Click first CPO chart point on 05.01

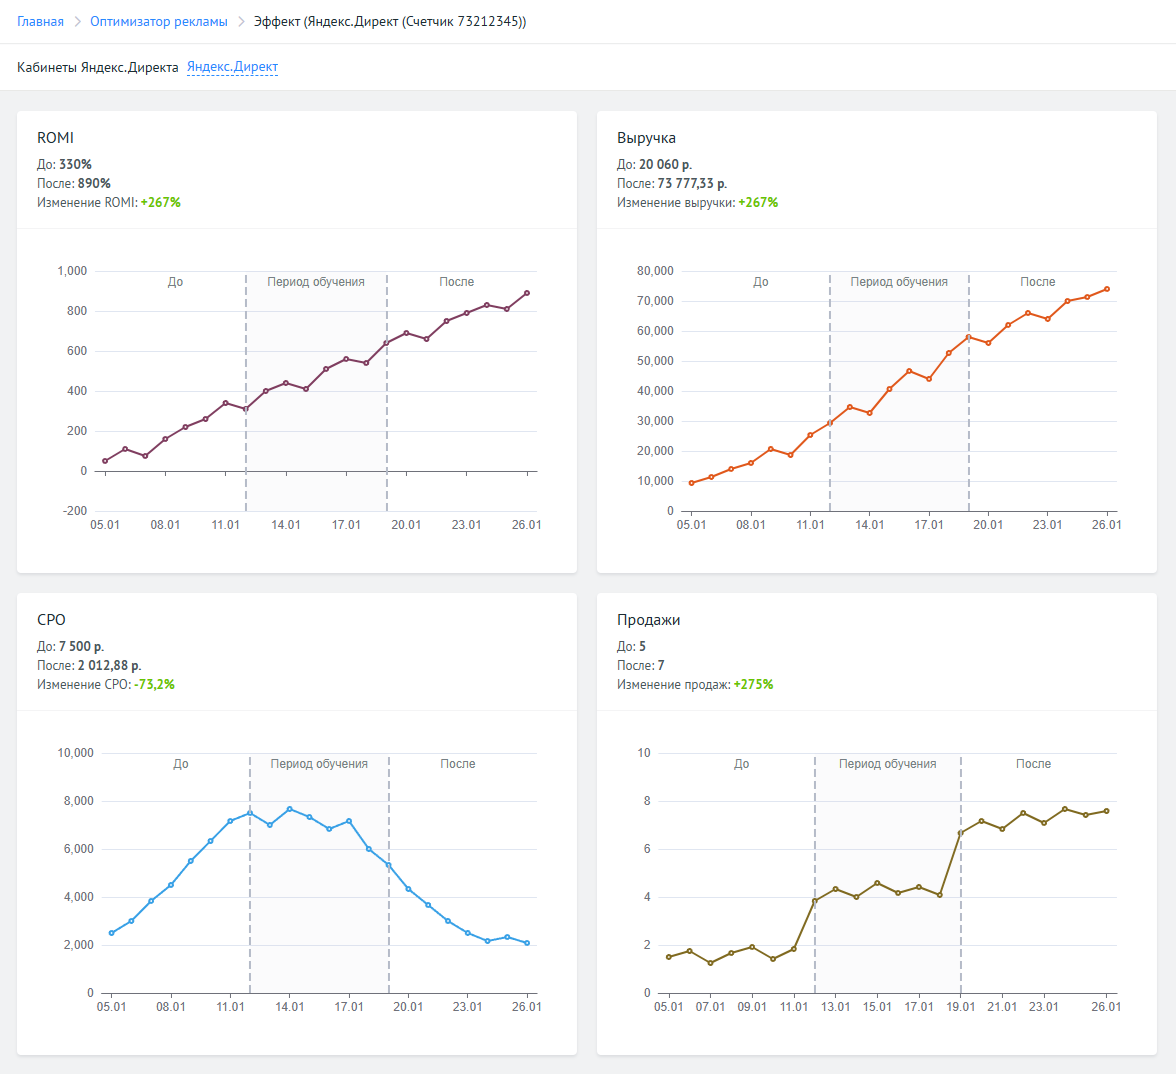click(x=112, y=933)
